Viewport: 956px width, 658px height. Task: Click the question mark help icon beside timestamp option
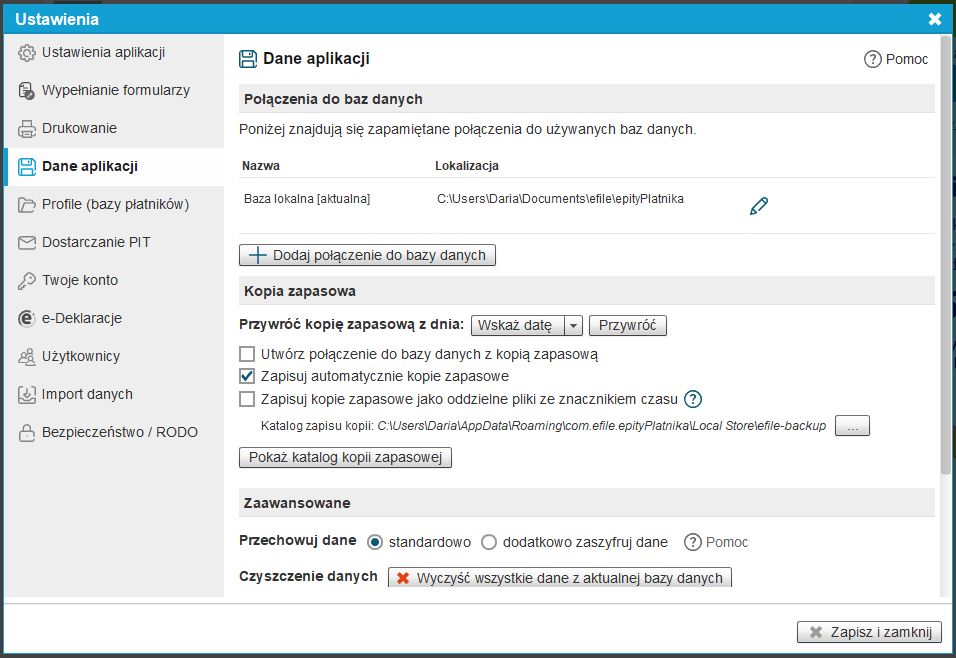point(693,399)
